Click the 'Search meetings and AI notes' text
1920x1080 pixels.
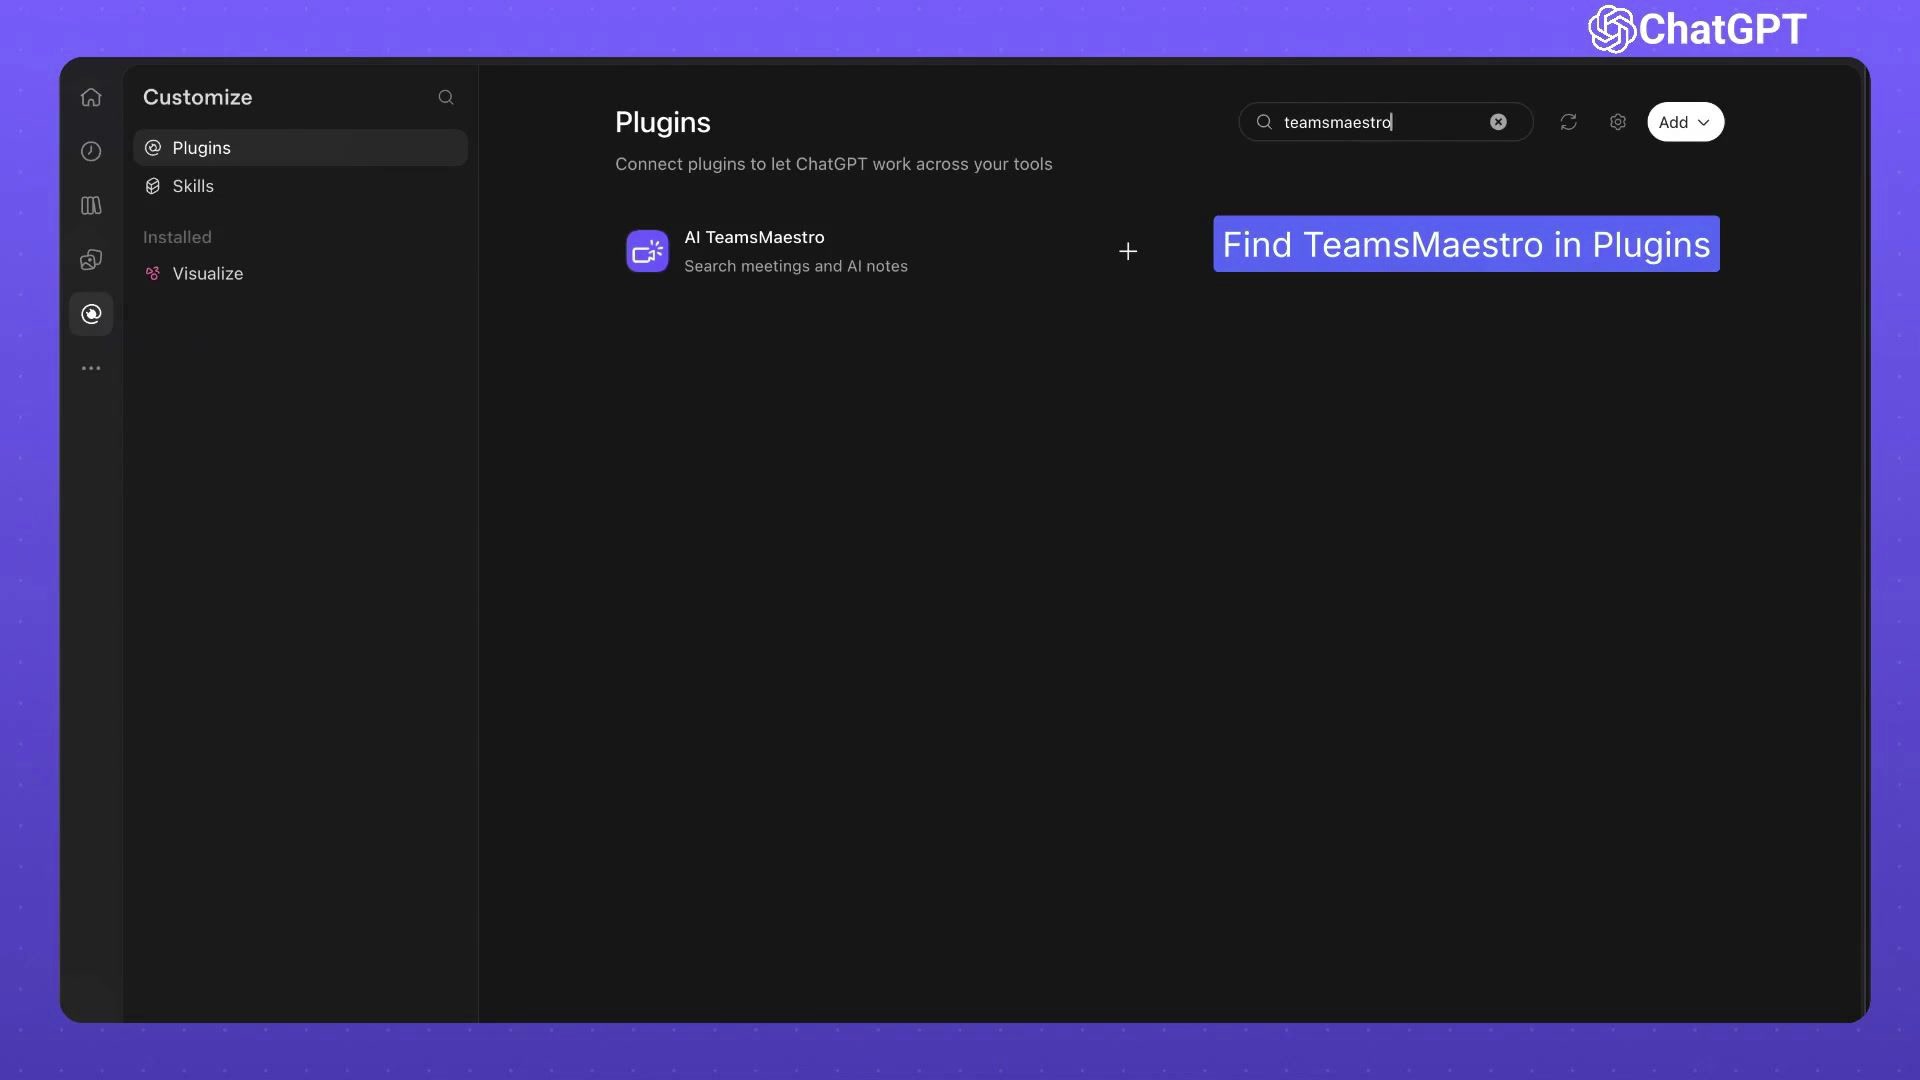point(796,266)
